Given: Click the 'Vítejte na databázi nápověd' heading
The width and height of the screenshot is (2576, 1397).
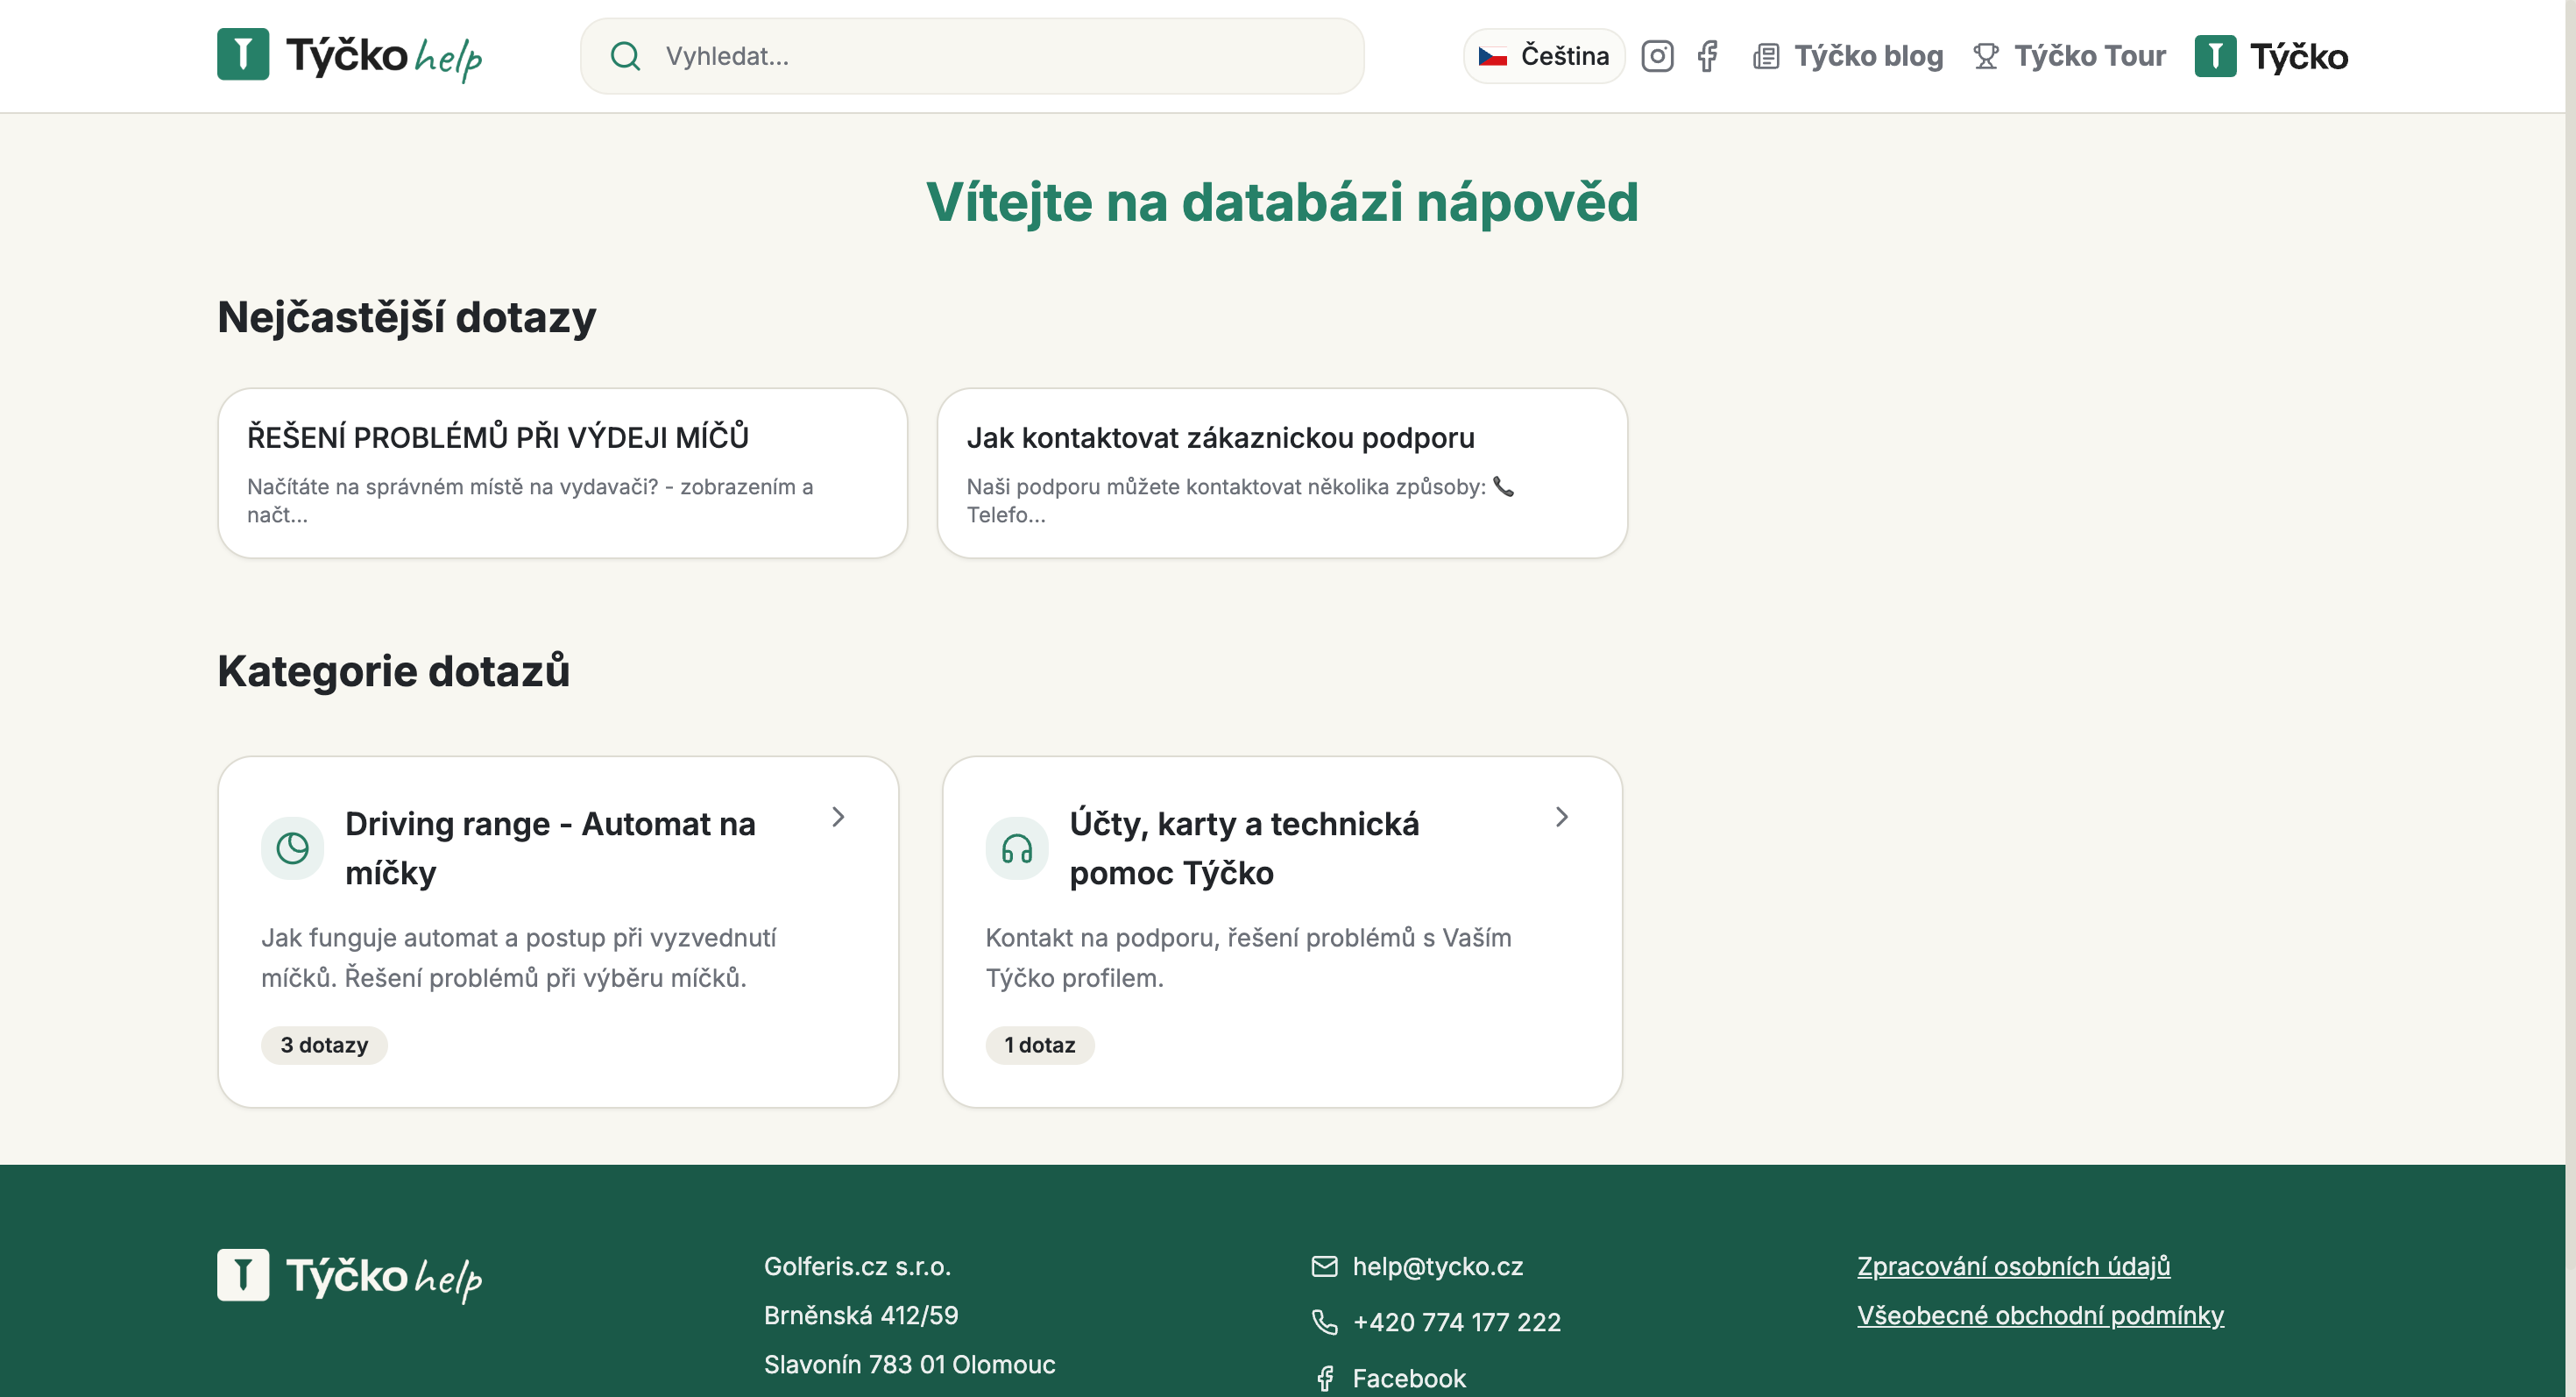Looking at the screenshot, I should tap(1282, 202).
